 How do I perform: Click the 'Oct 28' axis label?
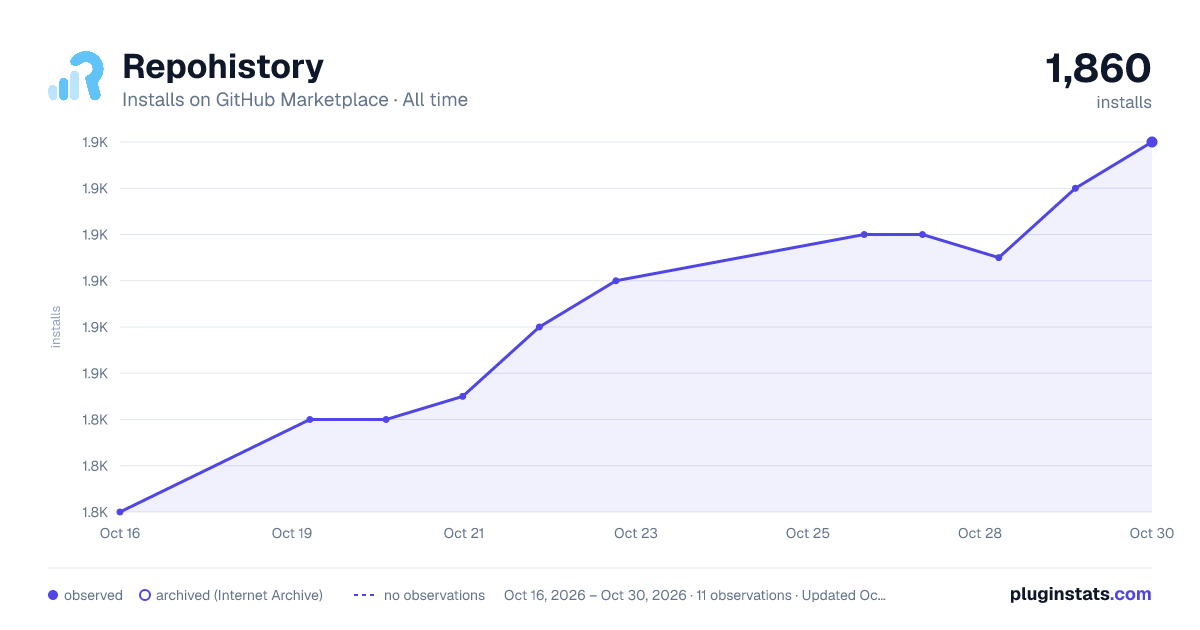[980, 534]
